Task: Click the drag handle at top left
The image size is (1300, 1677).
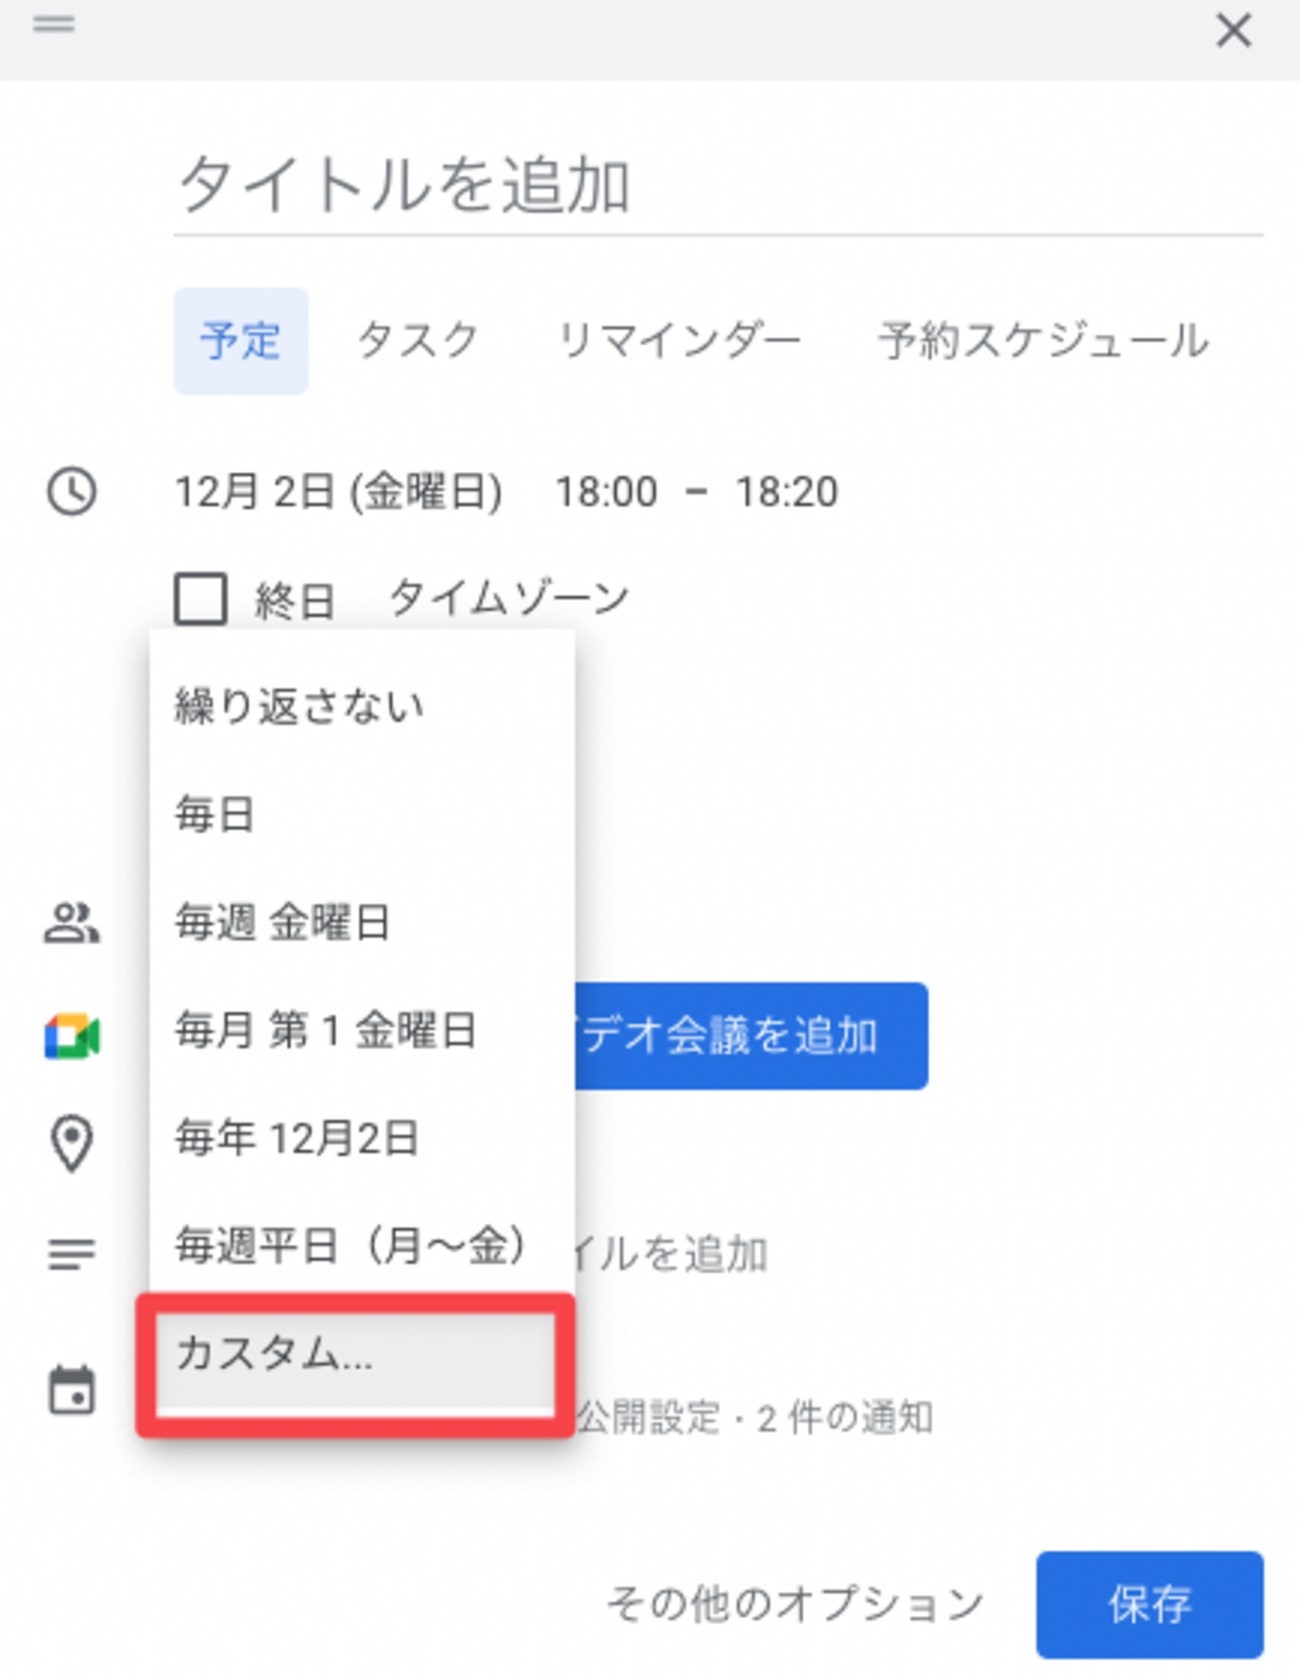Action: tap(54, 24)
